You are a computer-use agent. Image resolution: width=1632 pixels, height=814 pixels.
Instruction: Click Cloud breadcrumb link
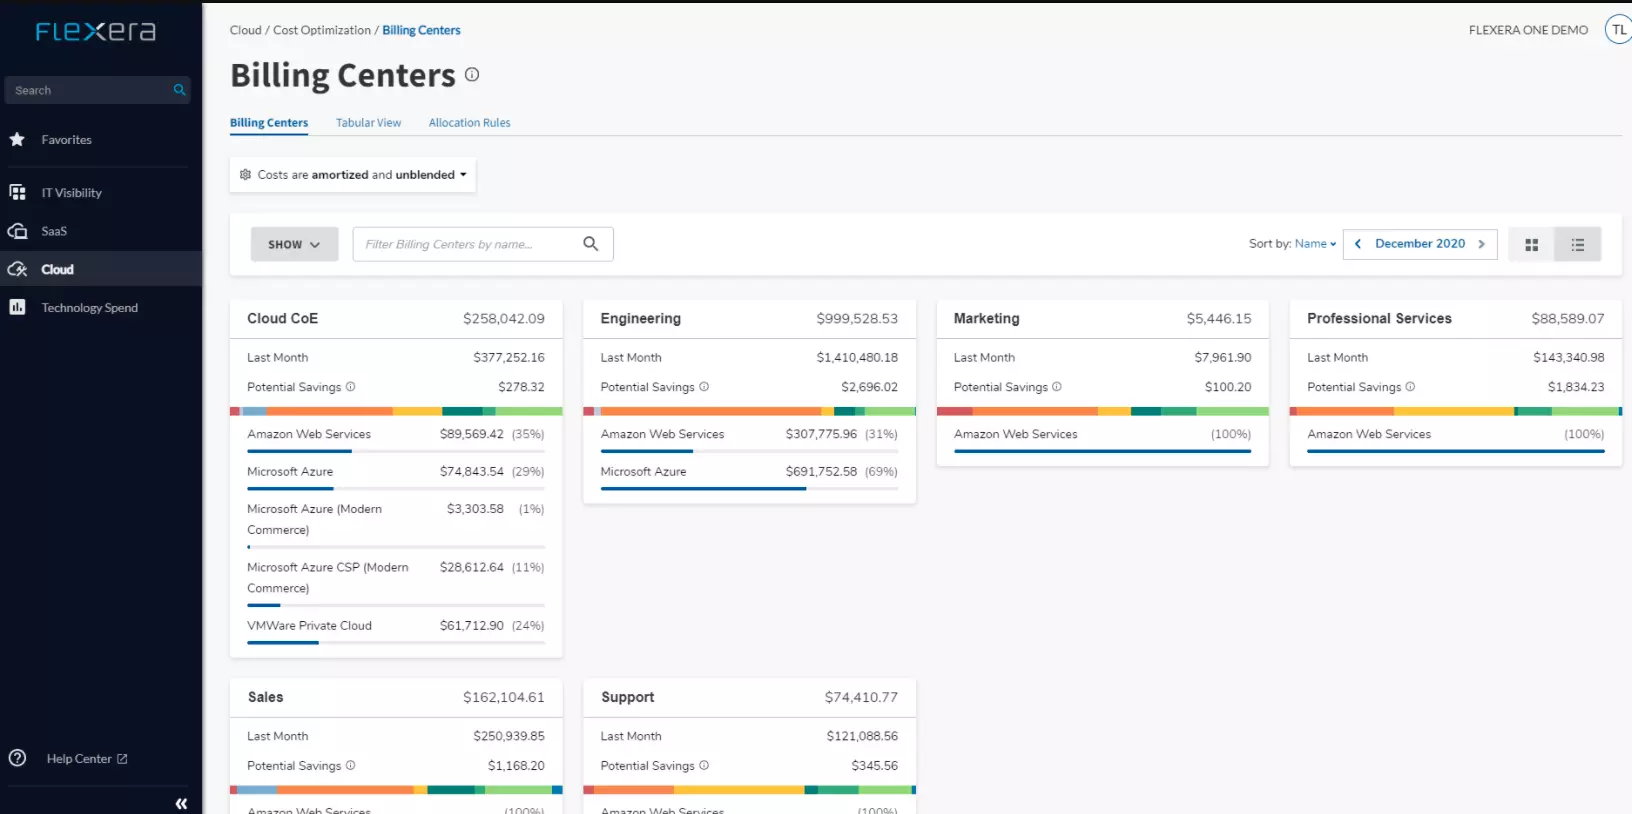click(245, 30)
